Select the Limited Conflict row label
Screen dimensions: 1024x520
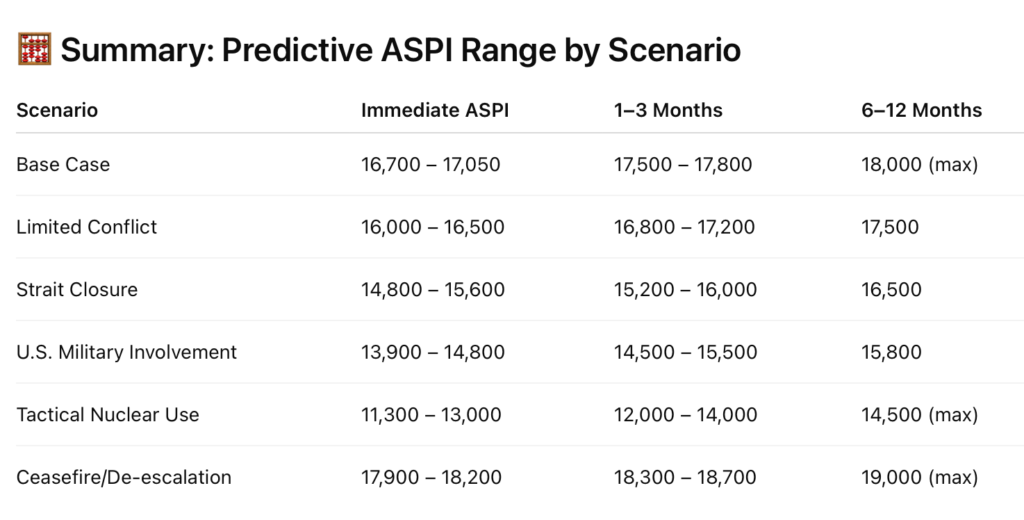[87, 227]
